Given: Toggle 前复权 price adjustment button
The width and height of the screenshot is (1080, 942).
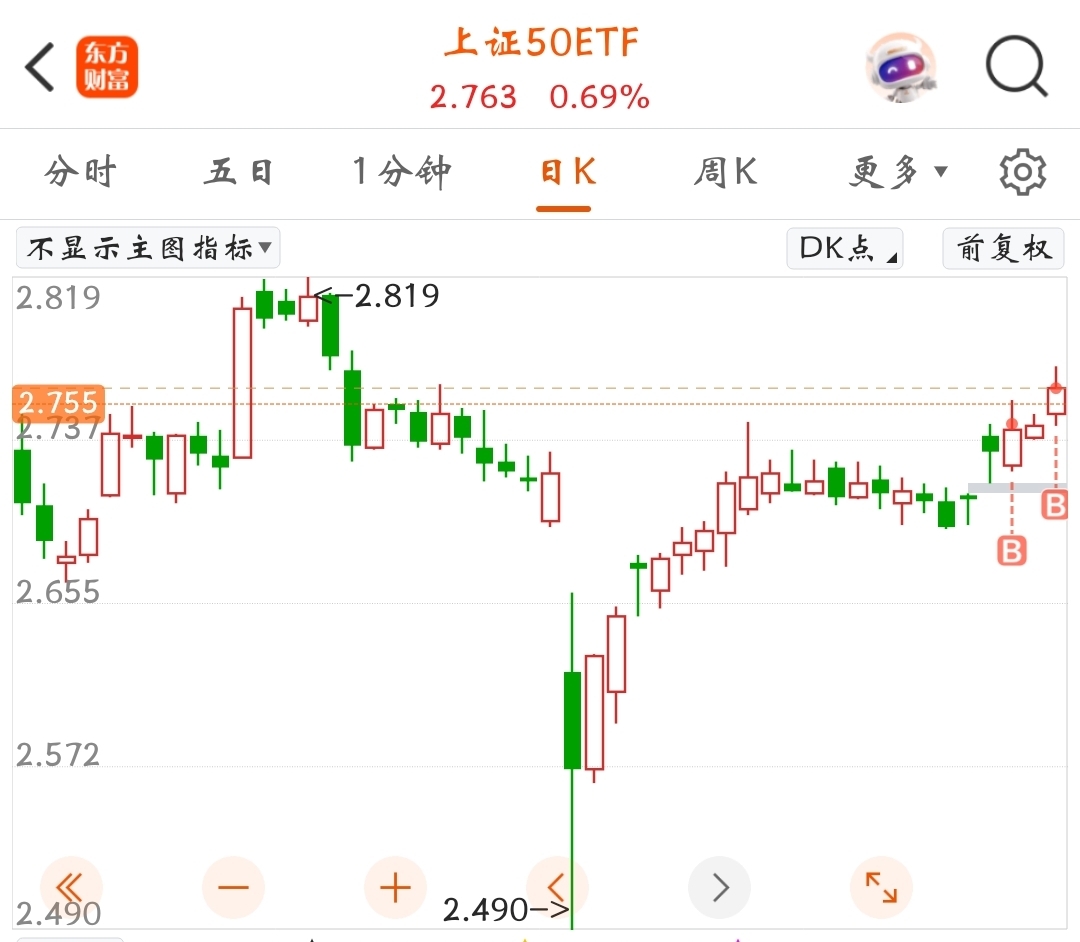Looking at the screenshot, I should click(x=1004, y=248).
